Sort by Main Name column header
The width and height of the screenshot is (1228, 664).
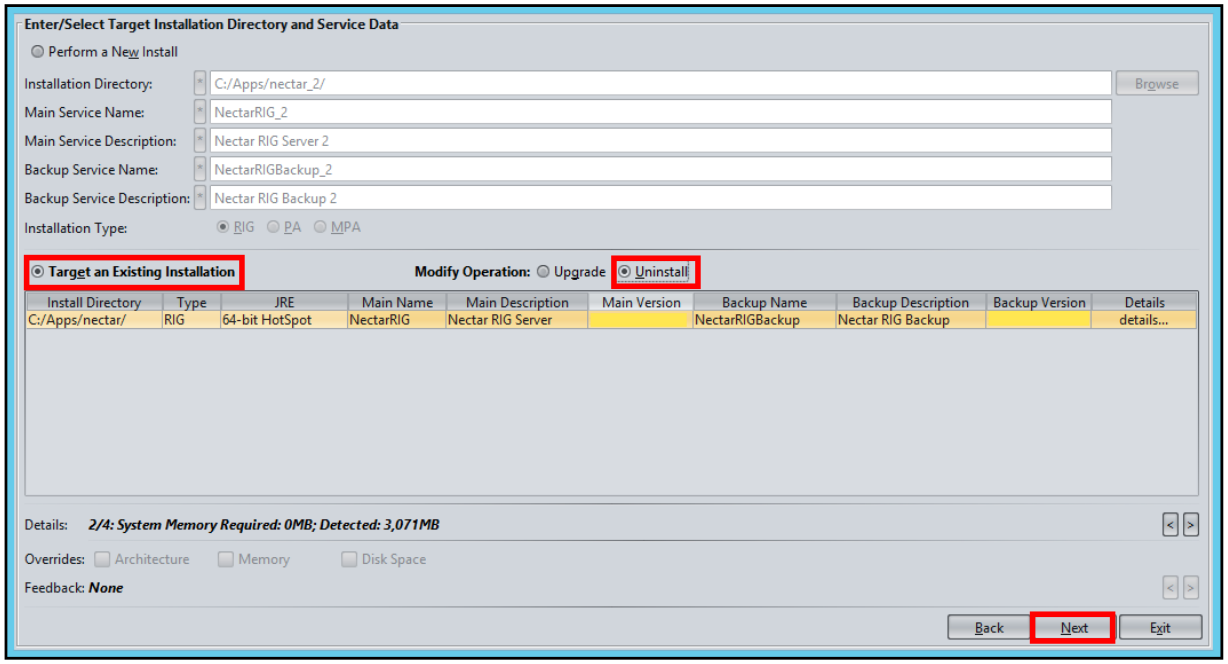(x=397, y=302)
